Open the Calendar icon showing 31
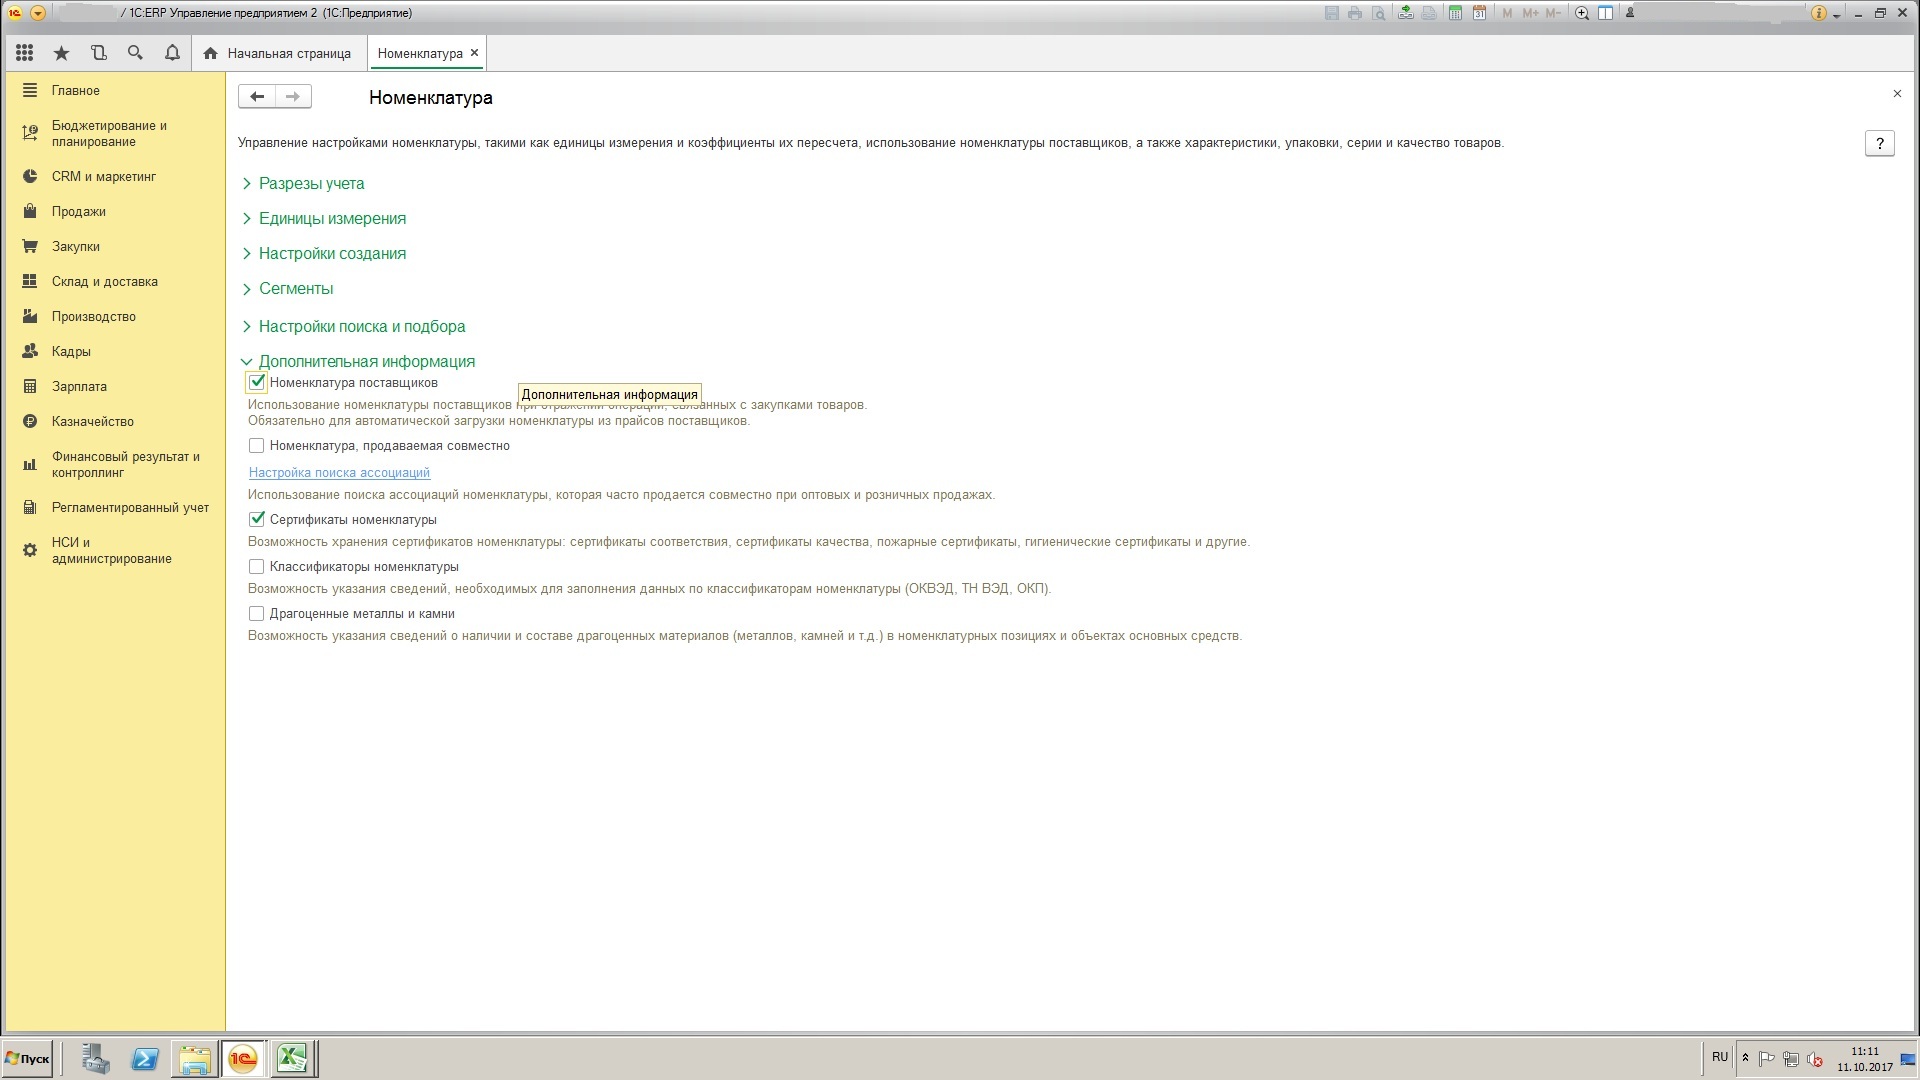The width and height of the screenshot is (1920, 1080). (1479, 13)
